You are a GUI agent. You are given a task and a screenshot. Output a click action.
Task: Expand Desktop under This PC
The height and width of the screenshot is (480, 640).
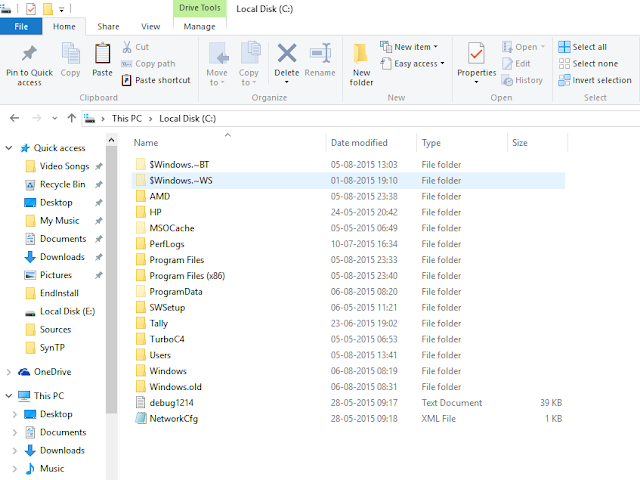15,414
